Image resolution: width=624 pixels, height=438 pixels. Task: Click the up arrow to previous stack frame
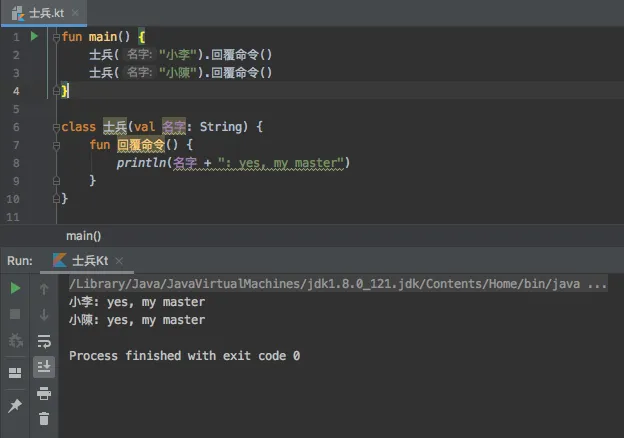click(44, 289)
